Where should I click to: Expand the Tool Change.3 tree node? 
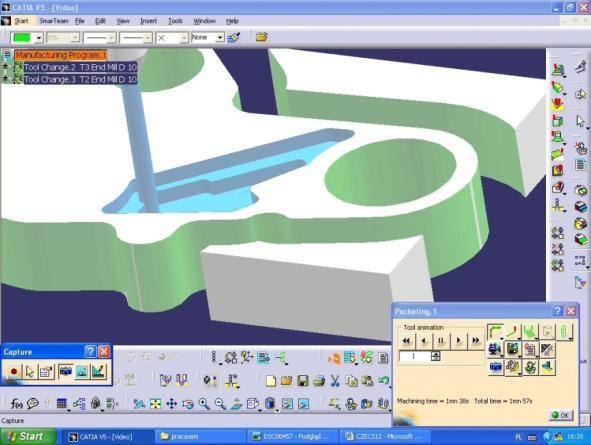pos(5,79)
